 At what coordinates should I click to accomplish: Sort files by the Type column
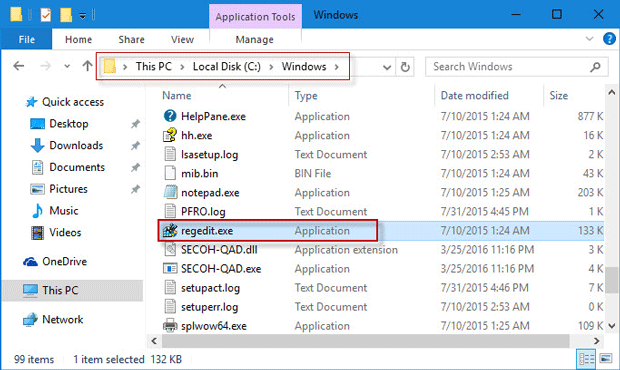(306, 96)
